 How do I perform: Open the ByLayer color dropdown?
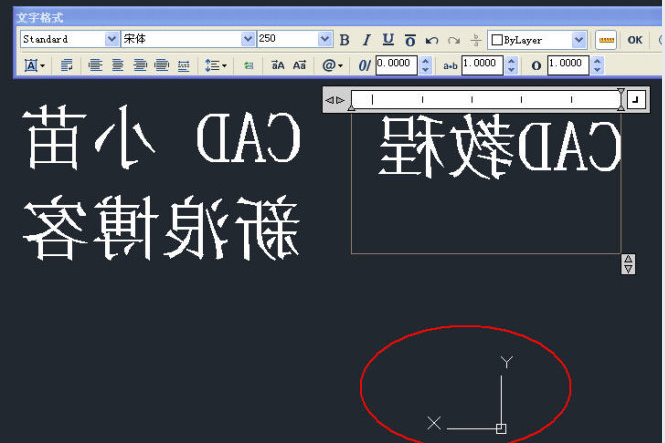[x=579, y=40]
